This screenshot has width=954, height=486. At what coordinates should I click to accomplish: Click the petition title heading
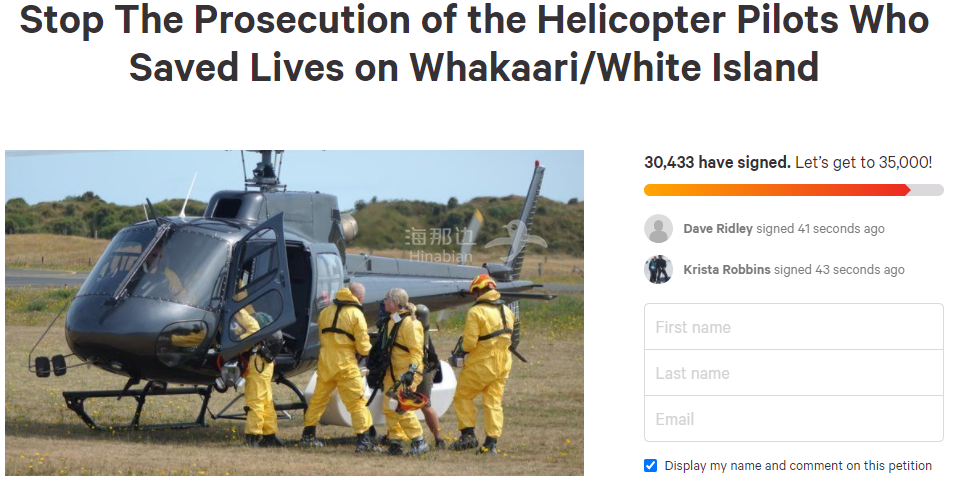[474, 43]
